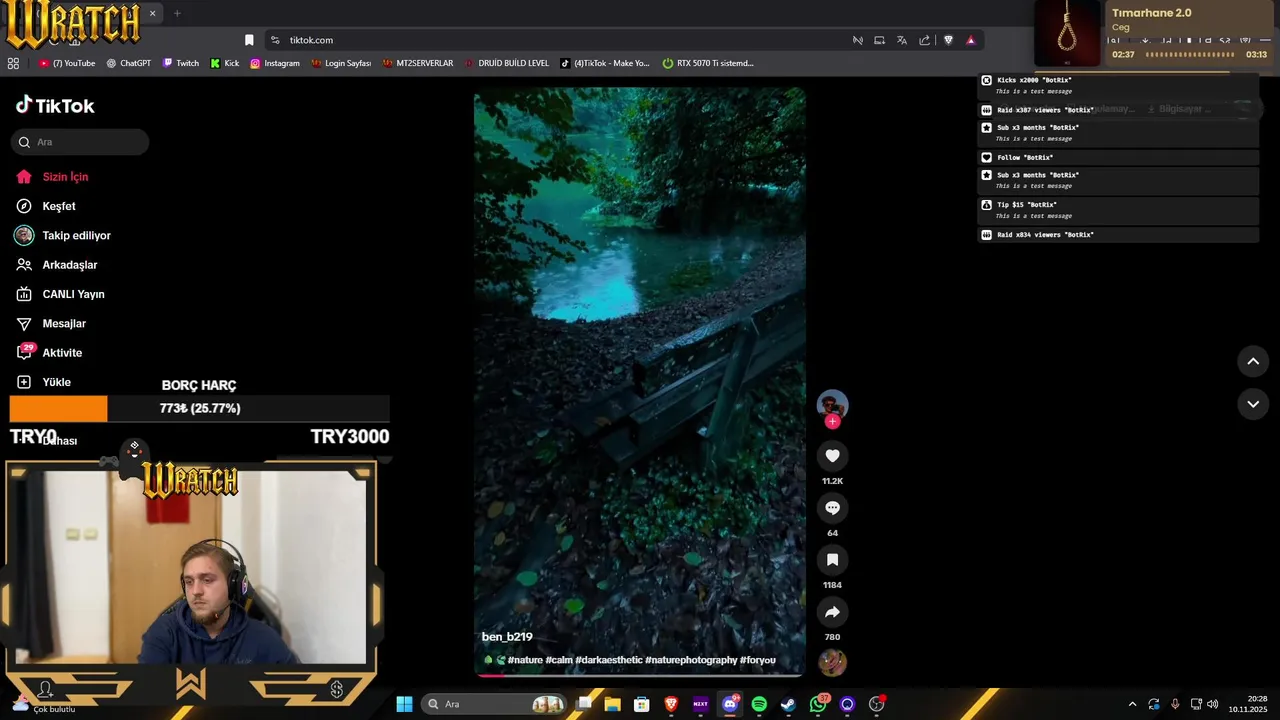This screenshot has width=1280, height=720.
Task: Open the YouTube bookmark
Action: click(x=67, y=63)
